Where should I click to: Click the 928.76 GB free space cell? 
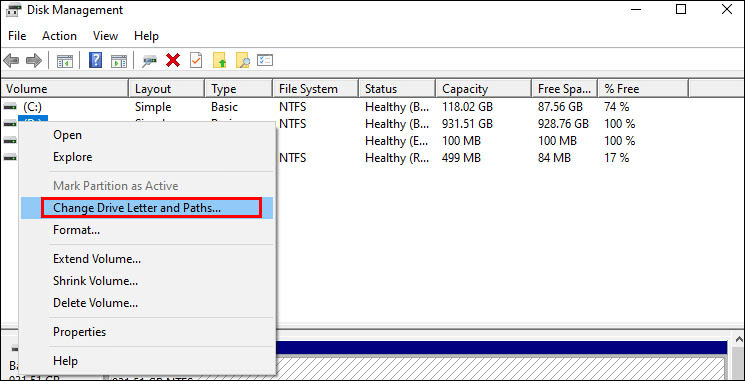pyautogui.click(x=563, y=124)
